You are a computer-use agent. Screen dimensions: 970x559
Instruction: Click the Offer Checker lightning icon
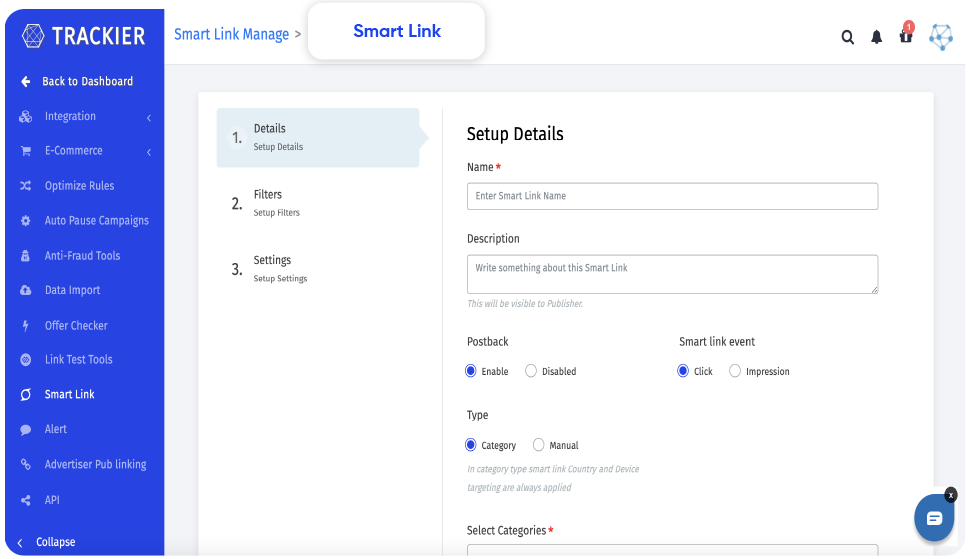point(26,326)
